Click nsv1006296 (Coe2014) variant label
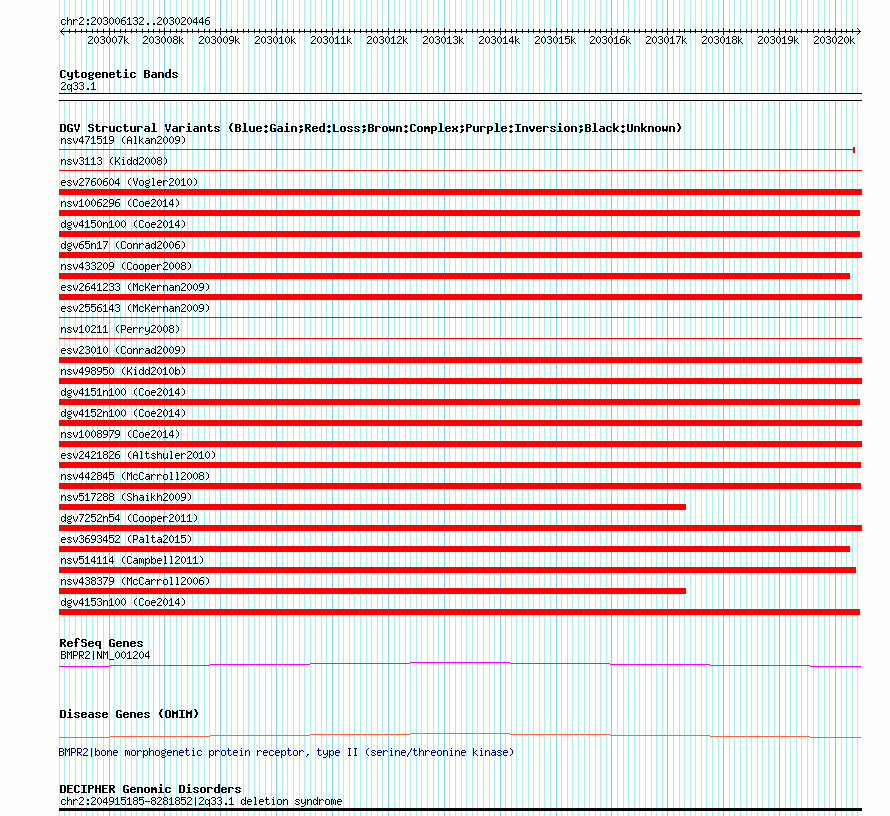Image resolution: width=890 pixels, height=816 pixels. 120,203
